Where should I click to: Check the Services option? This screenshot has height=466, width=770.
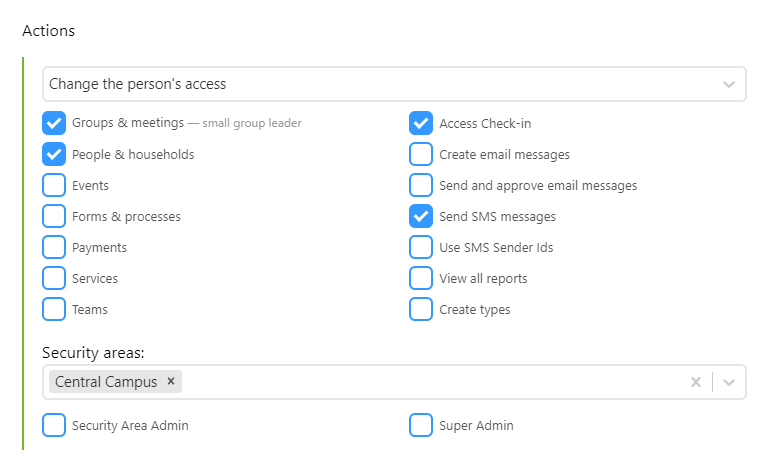click(x=54, y=278)
